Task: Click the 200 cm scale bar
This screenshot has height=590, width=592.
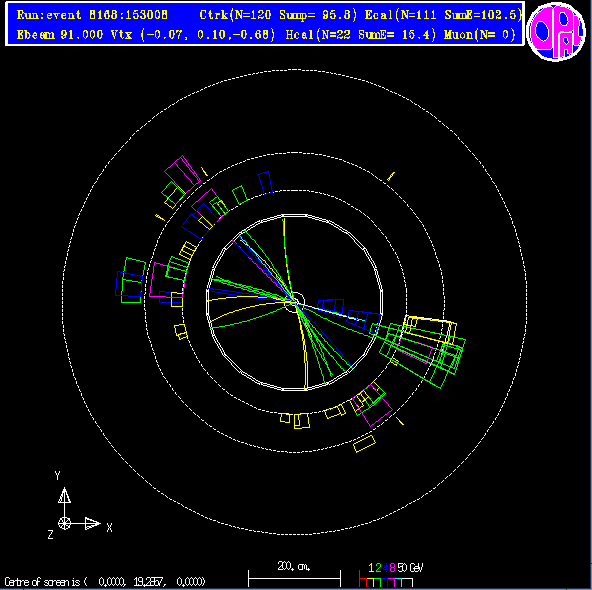Action: point(294,578)
